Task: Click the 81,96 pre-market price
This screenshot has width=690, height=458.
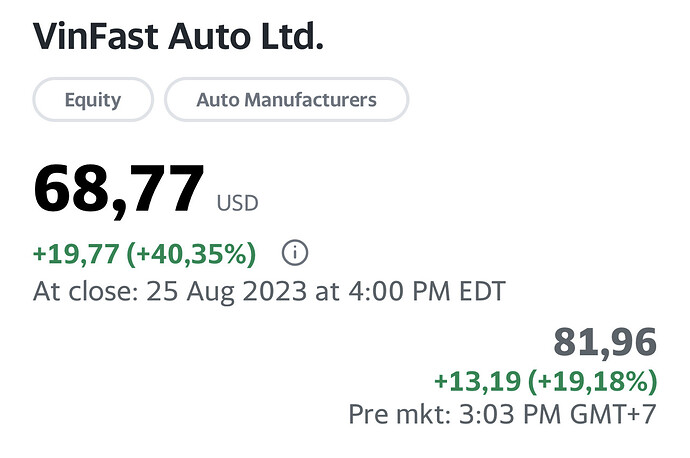Action: click(604, 343)
